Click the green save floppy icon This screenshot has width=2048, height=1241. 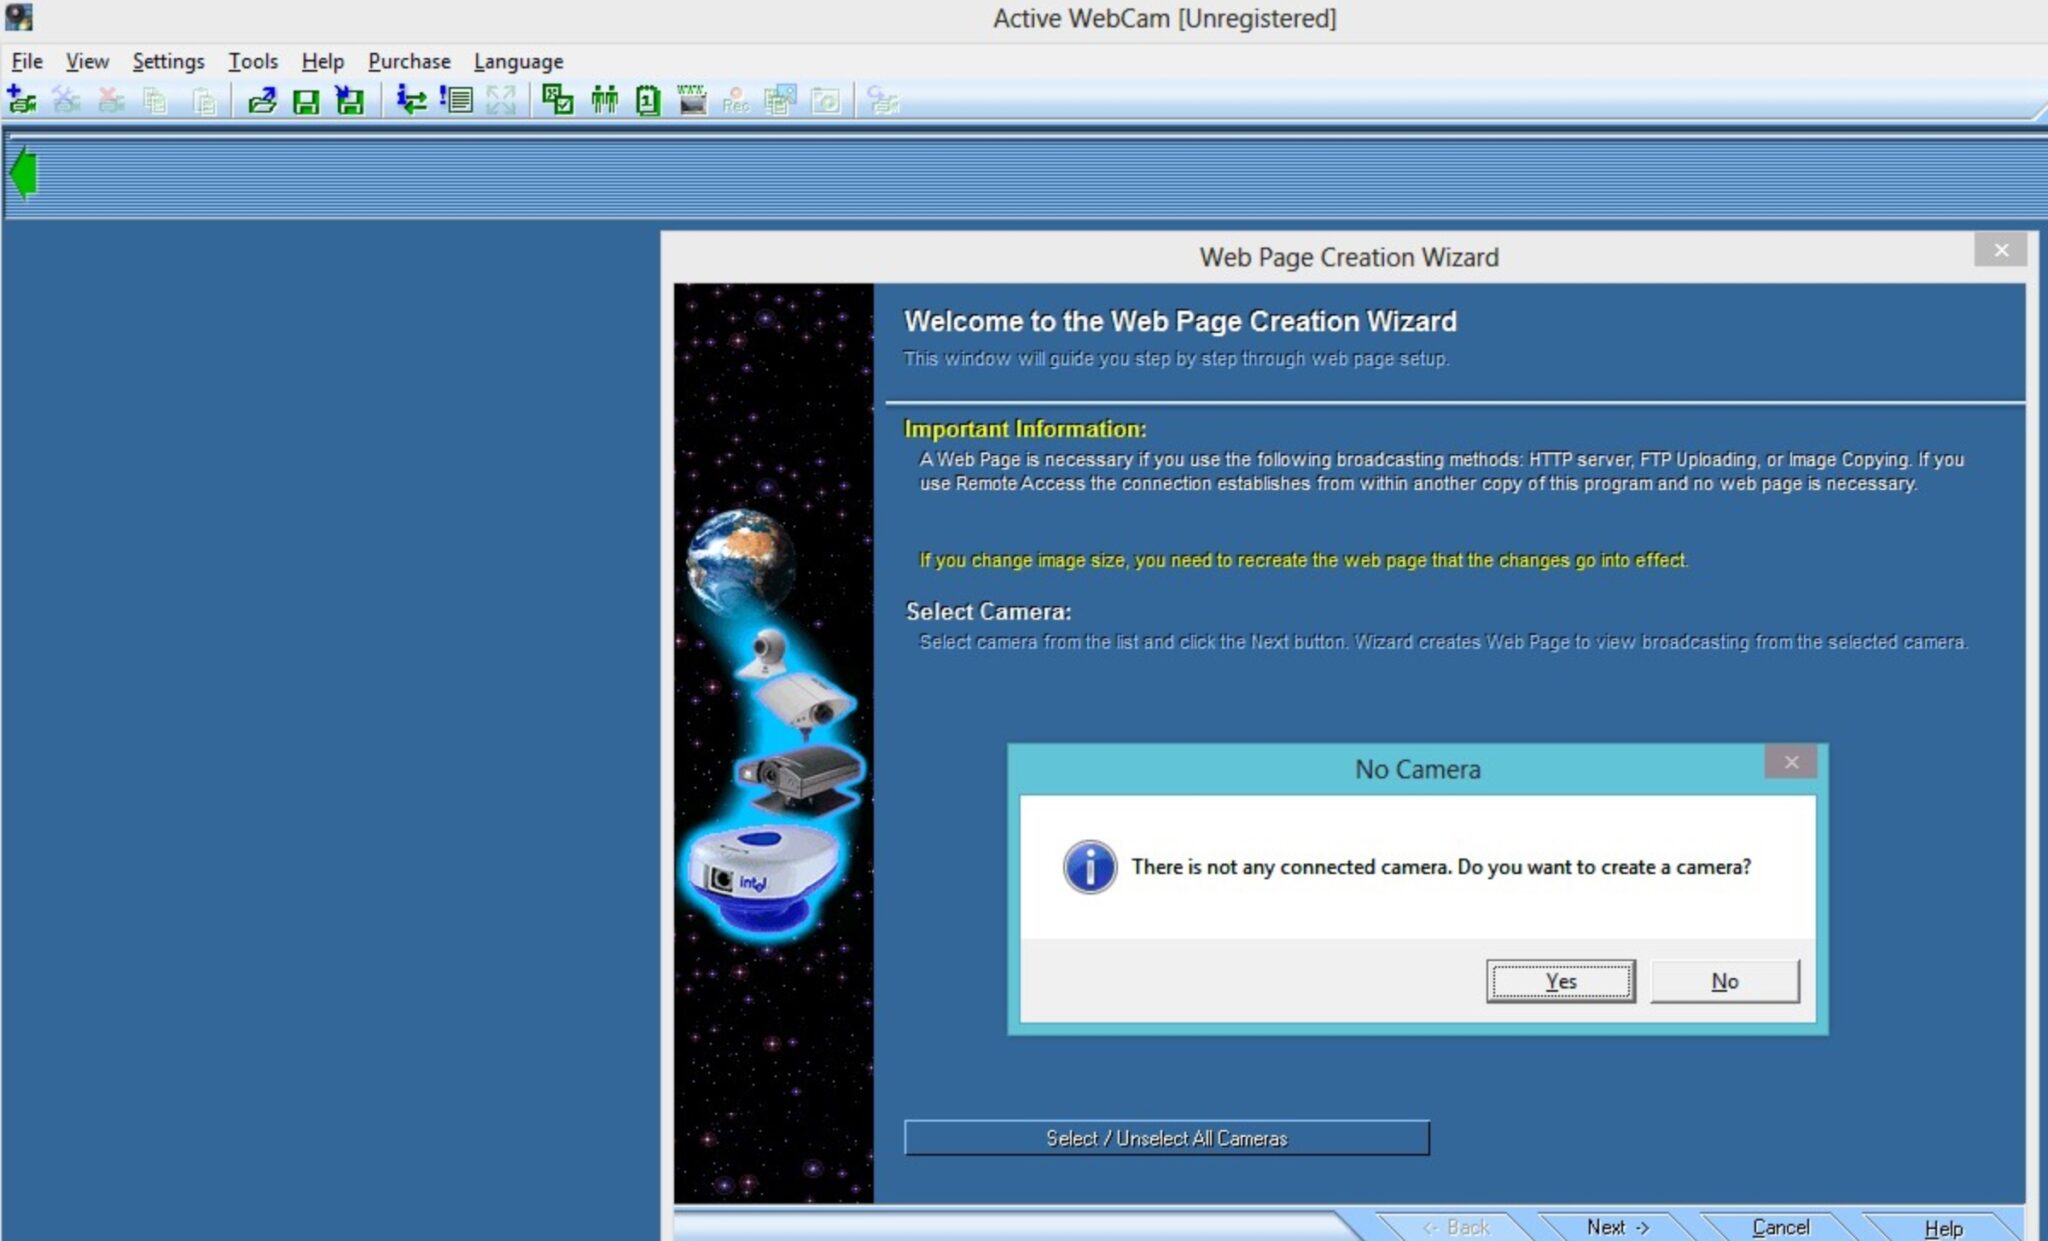(305, 100)
